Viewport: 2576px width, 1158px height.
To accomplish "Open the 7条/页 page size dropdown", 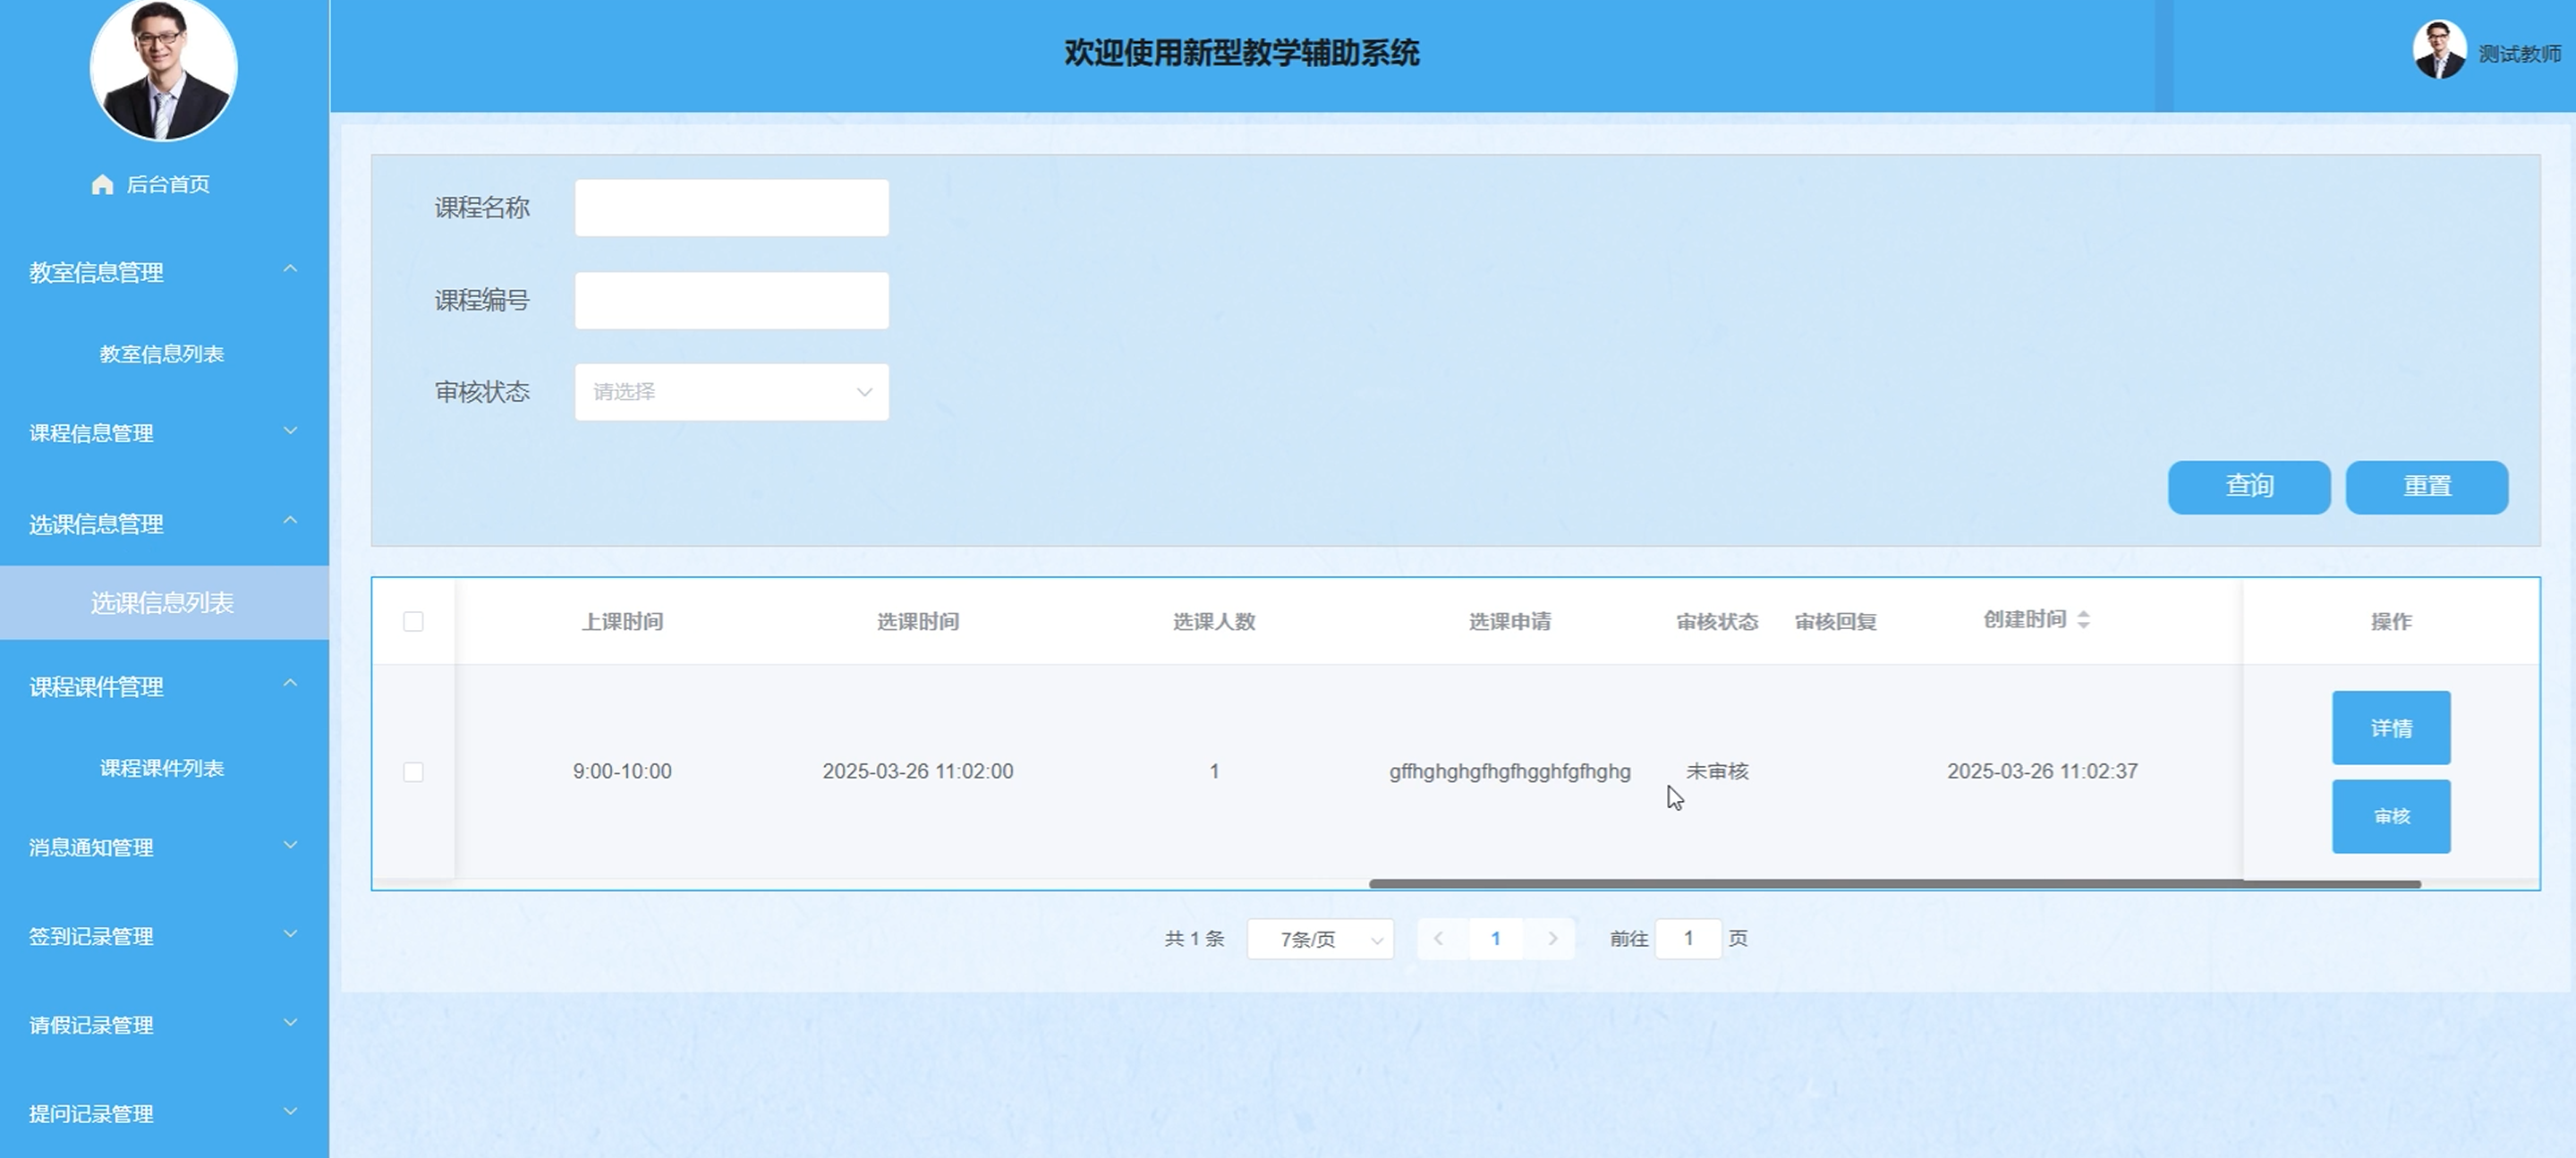I will click(x=1319, y=939).
